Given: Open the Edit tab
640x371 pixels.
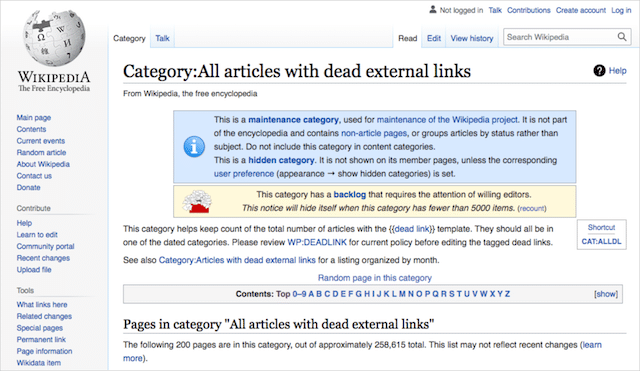Looking at the screenshot, I should point(433,38).
